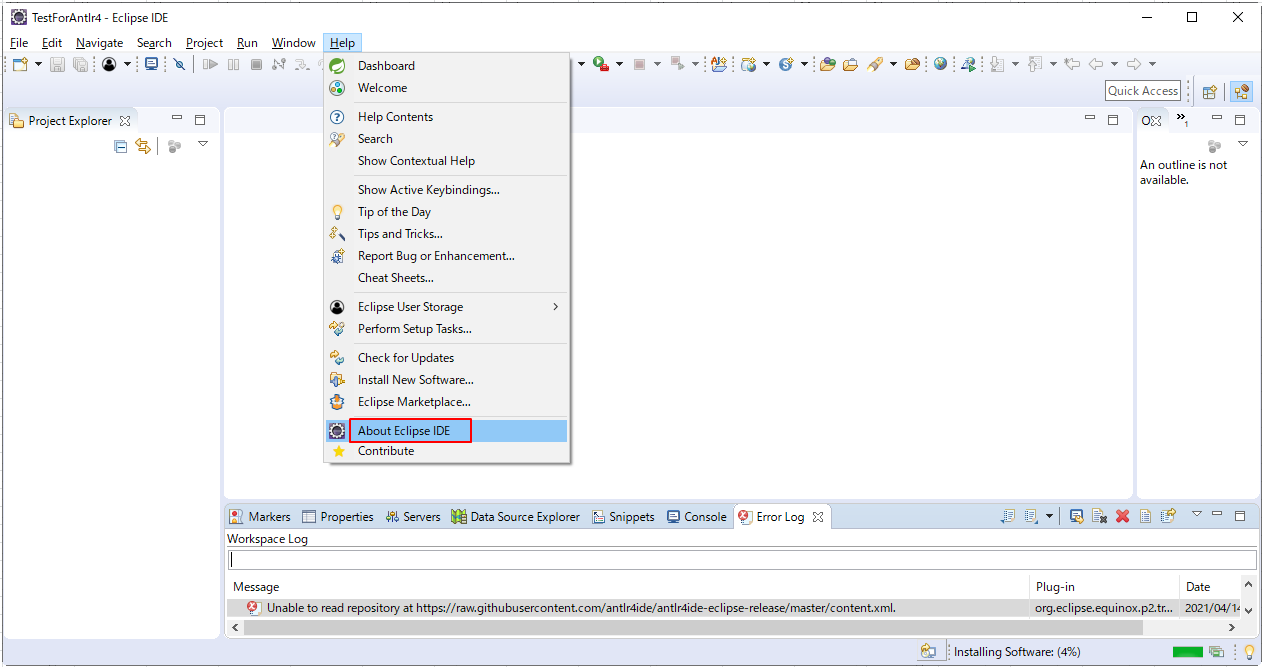The image size is (1262, 667).
Task: Clear the log viewer in Error Log
Action: (1098, 516)
